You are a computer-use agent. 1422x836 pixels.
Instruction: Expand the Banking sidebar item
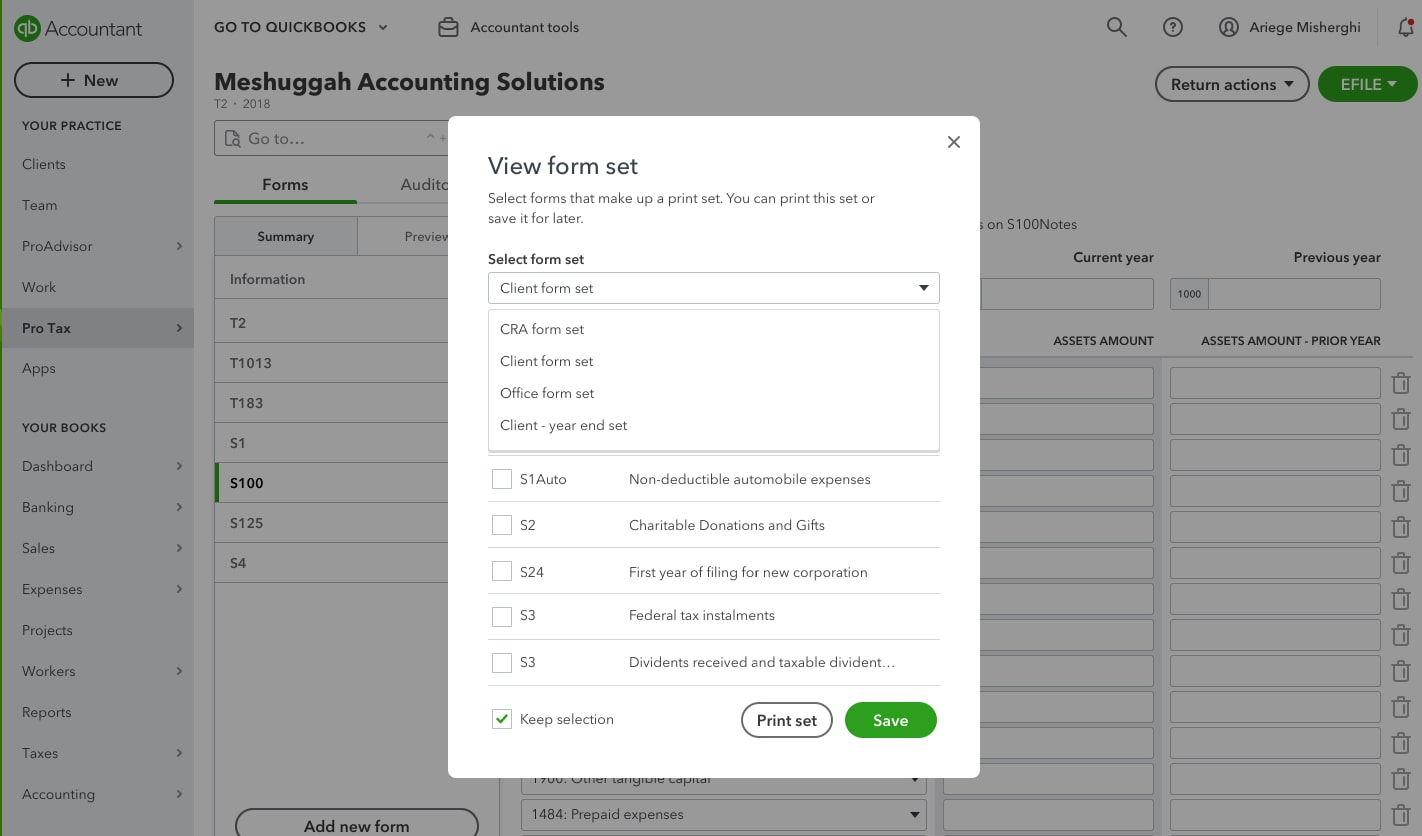pos(97,507)
